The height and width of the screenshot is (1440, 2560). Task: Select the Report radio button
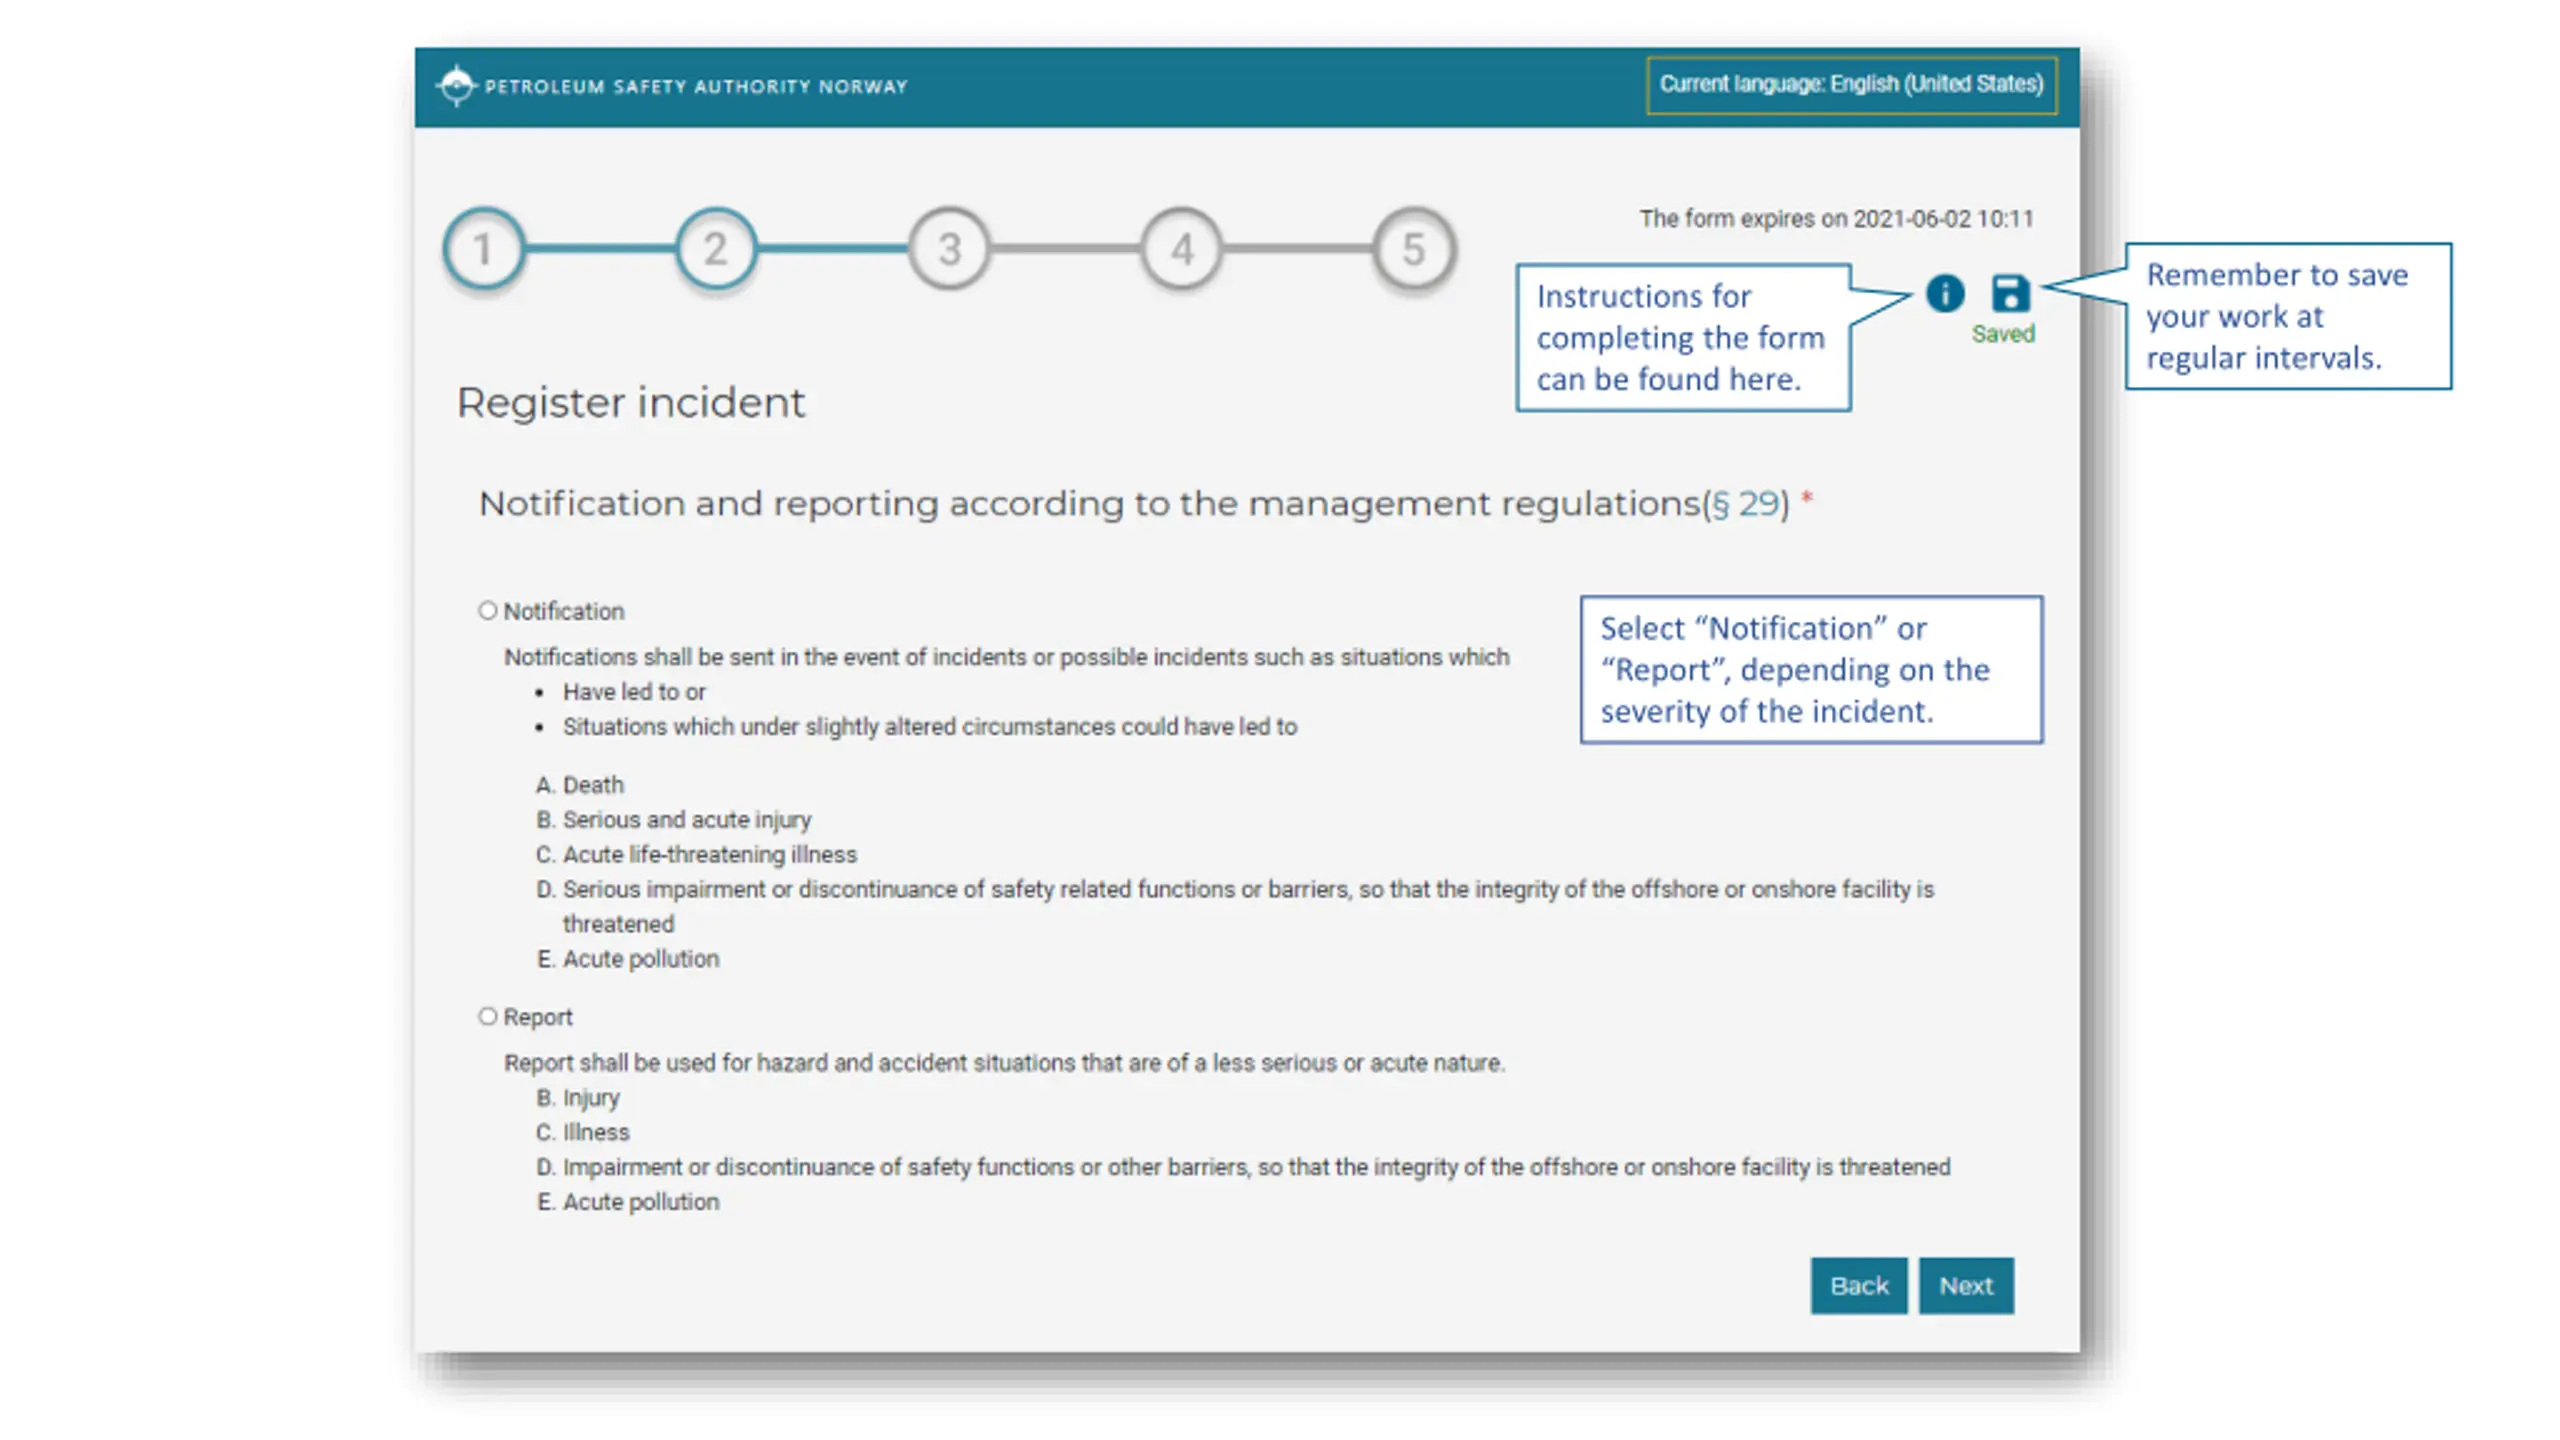(x=487, y=1016)
